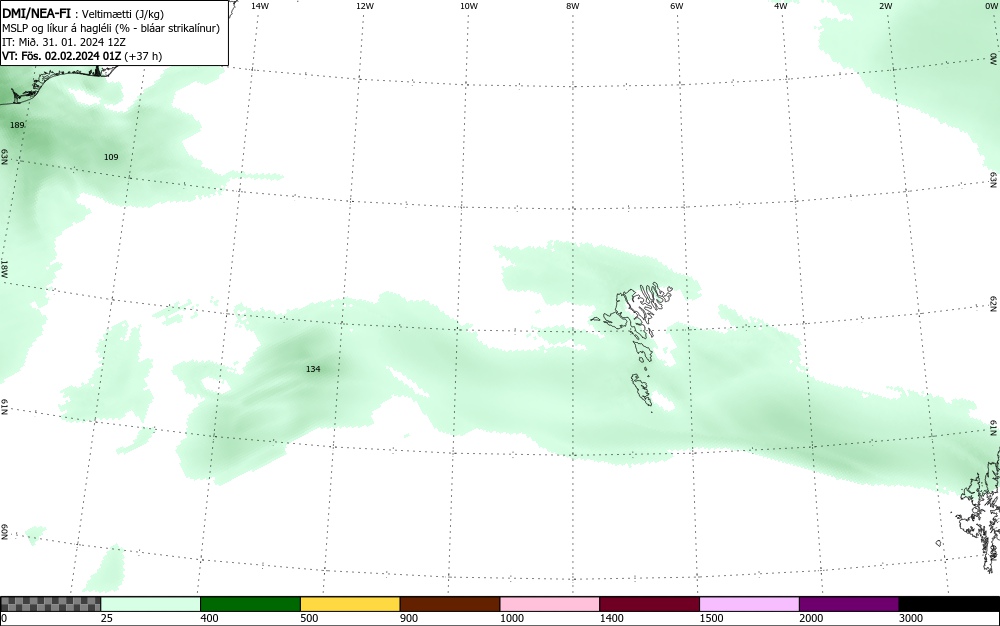Choose the purple 2000–3000 legend swatch

pyautogui.click(x=849, y=604)
